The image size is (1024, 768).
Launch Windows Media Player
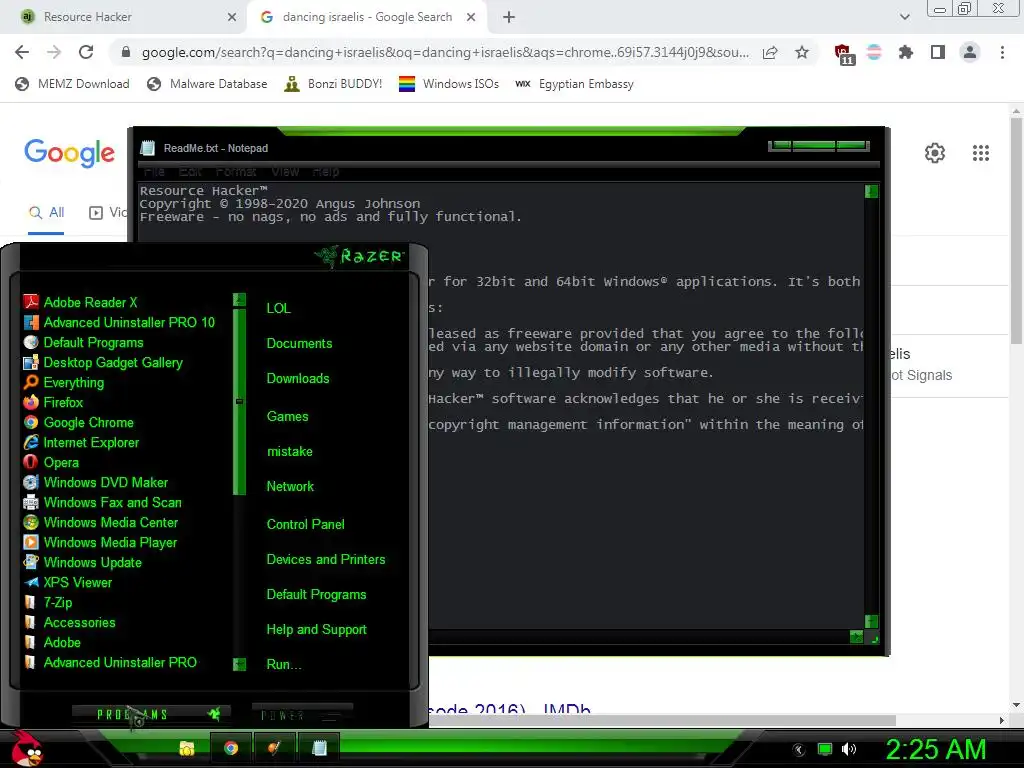[101, 543]
